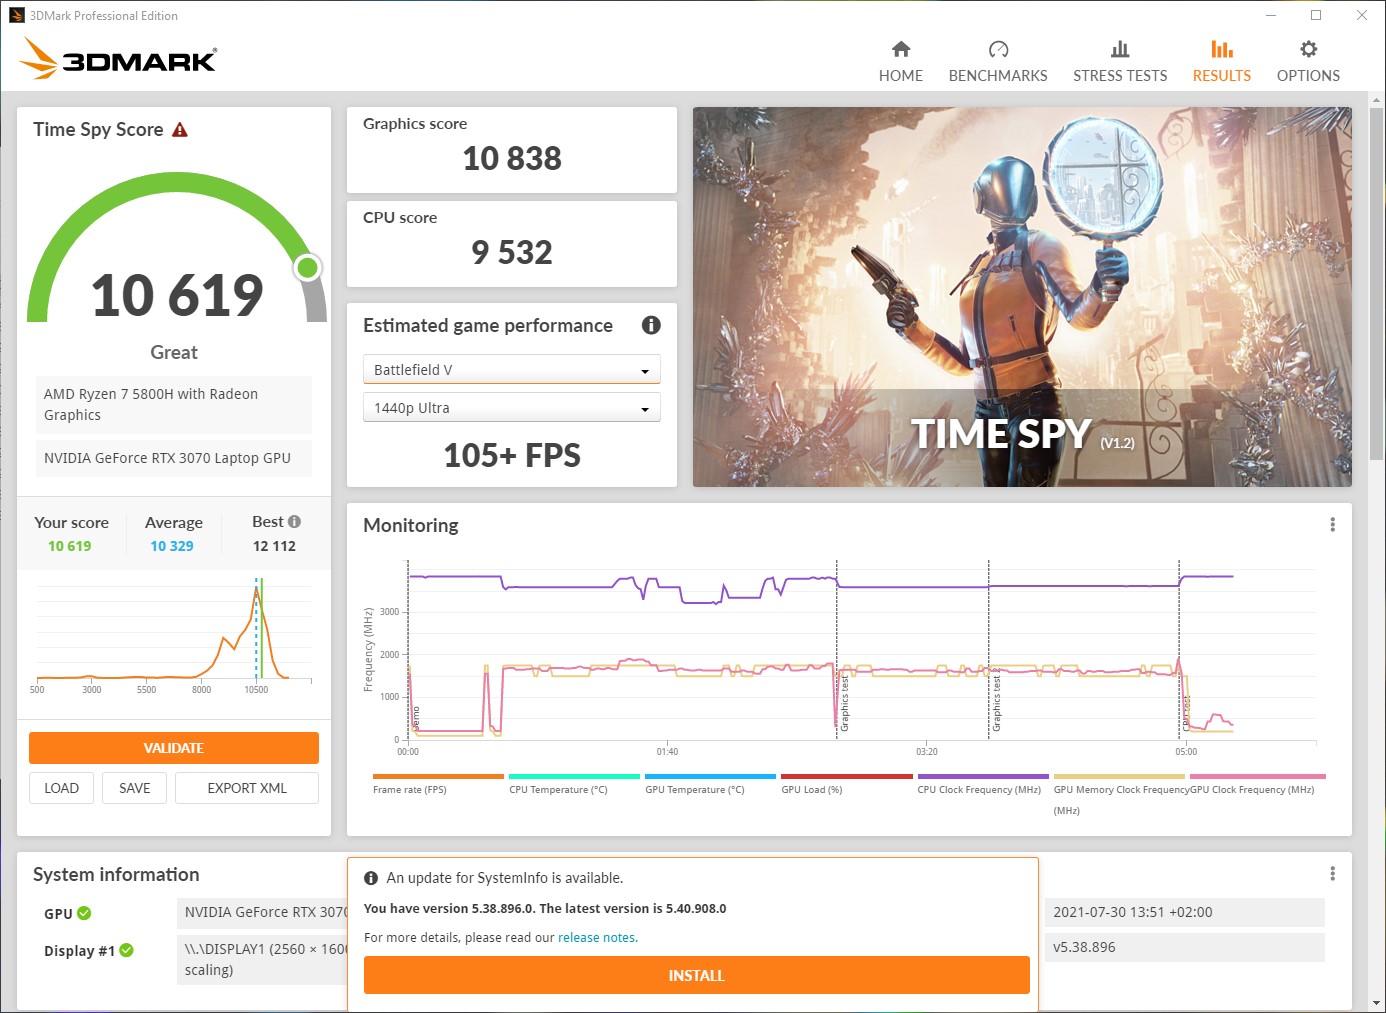Toggle the Frame rate (FPS) legend entry
The width and height of the screenshot is (1386, 1013).
point(438,784)
